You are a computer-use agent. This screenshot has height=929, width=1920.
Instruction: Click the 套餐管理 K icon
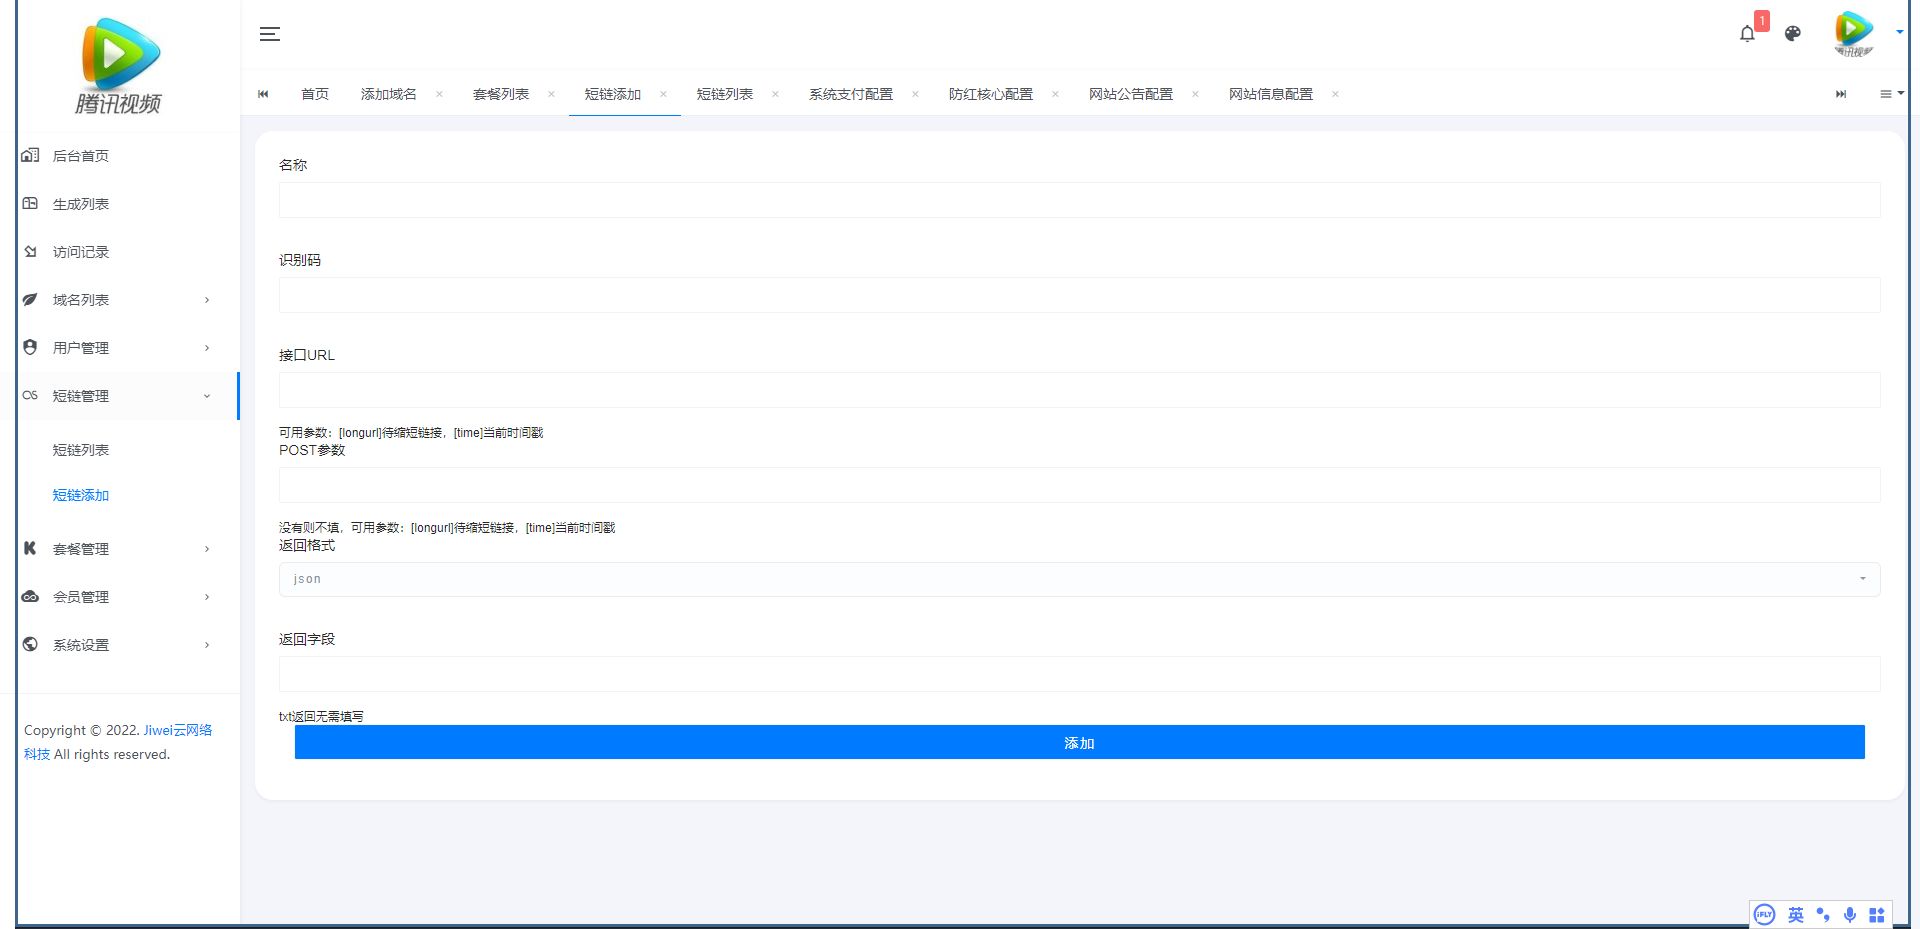30,548
